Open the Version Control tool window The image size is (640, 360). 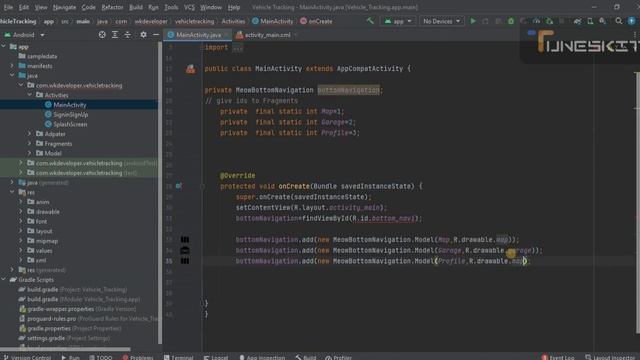pyautogui.click(x=27, y=357)
